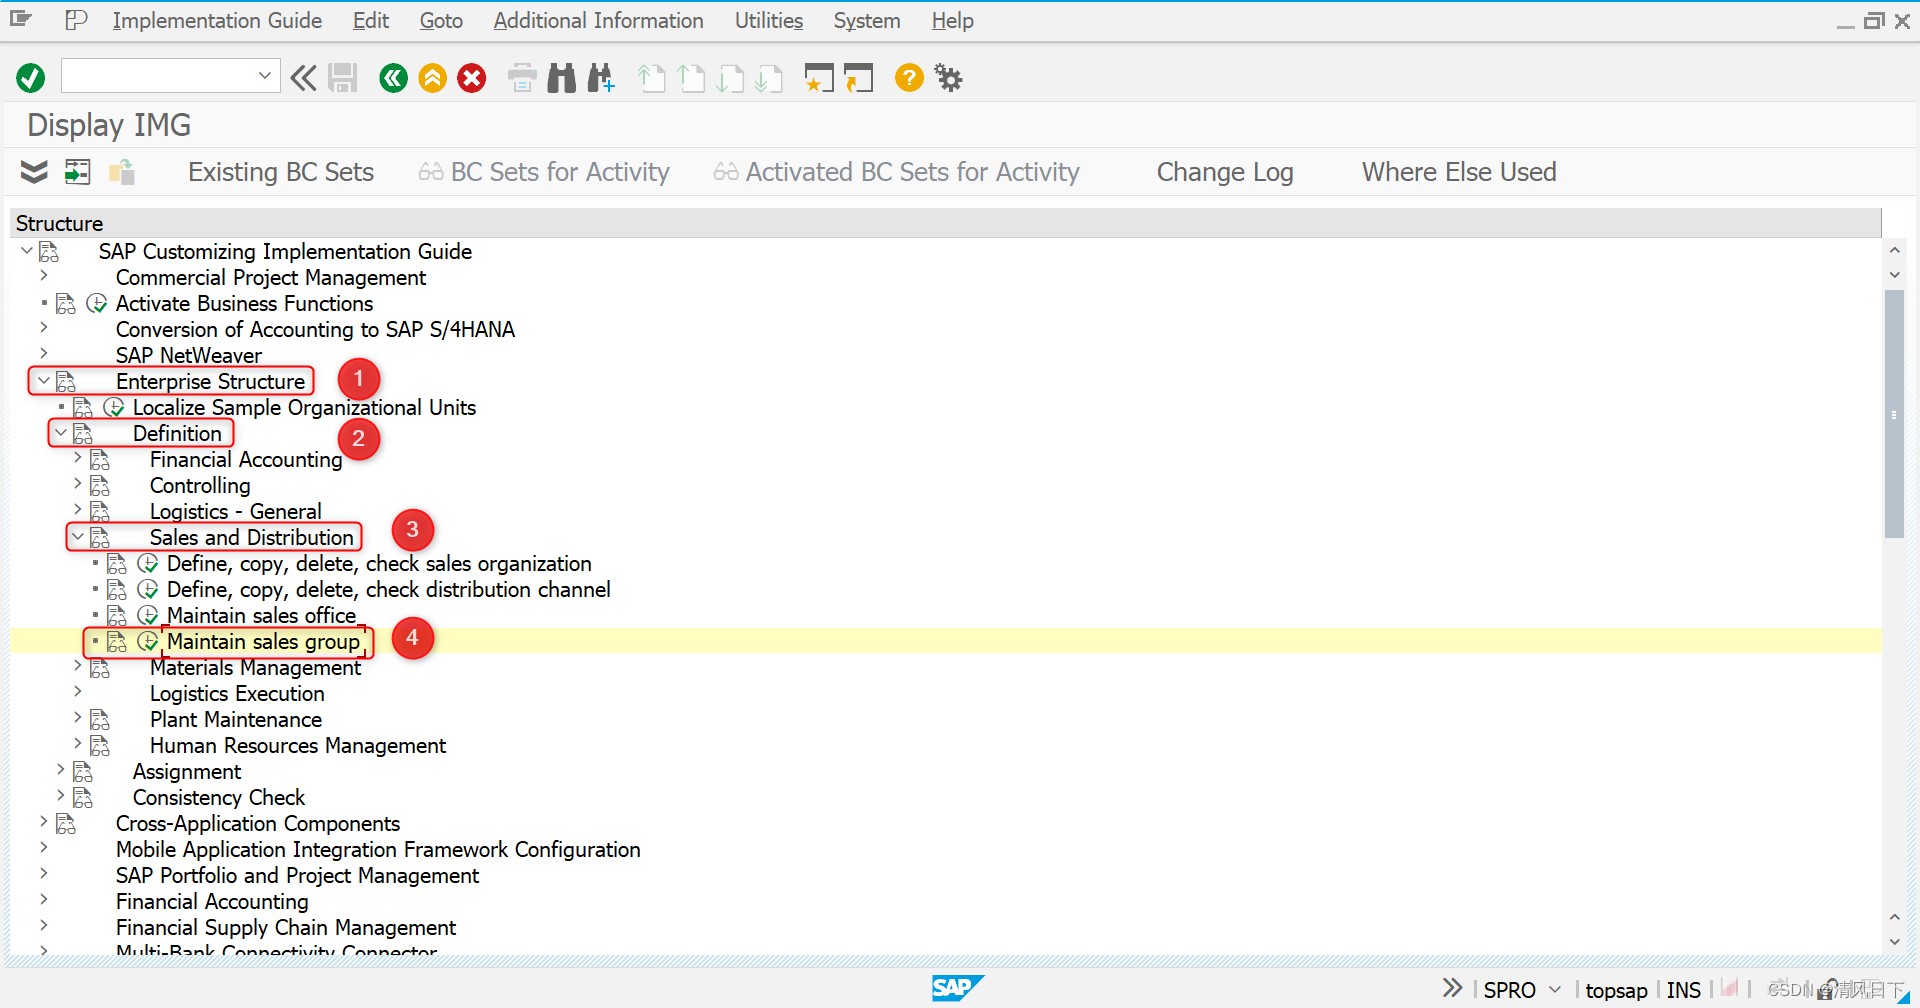This screenshot has width=1920, height=1008.
Task: Click documentation icon for Define sales organization
Action: (x=117, y=563)
